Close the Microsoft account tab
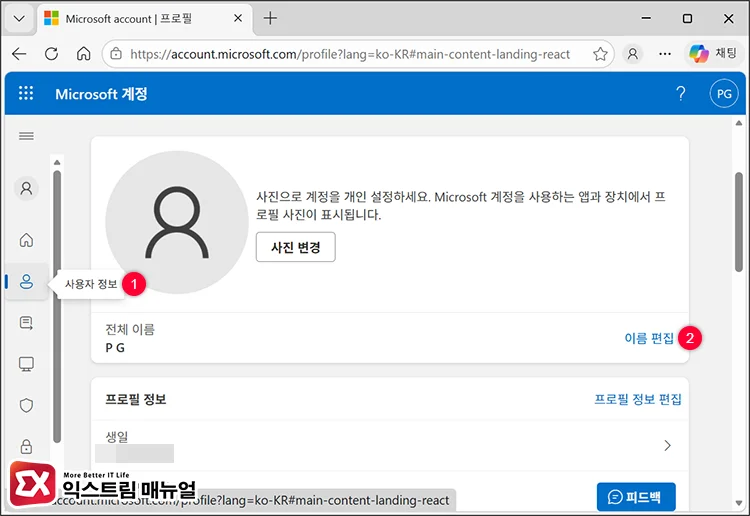The width and height of the screenshot is (750, 516). (x=238, y=18)
